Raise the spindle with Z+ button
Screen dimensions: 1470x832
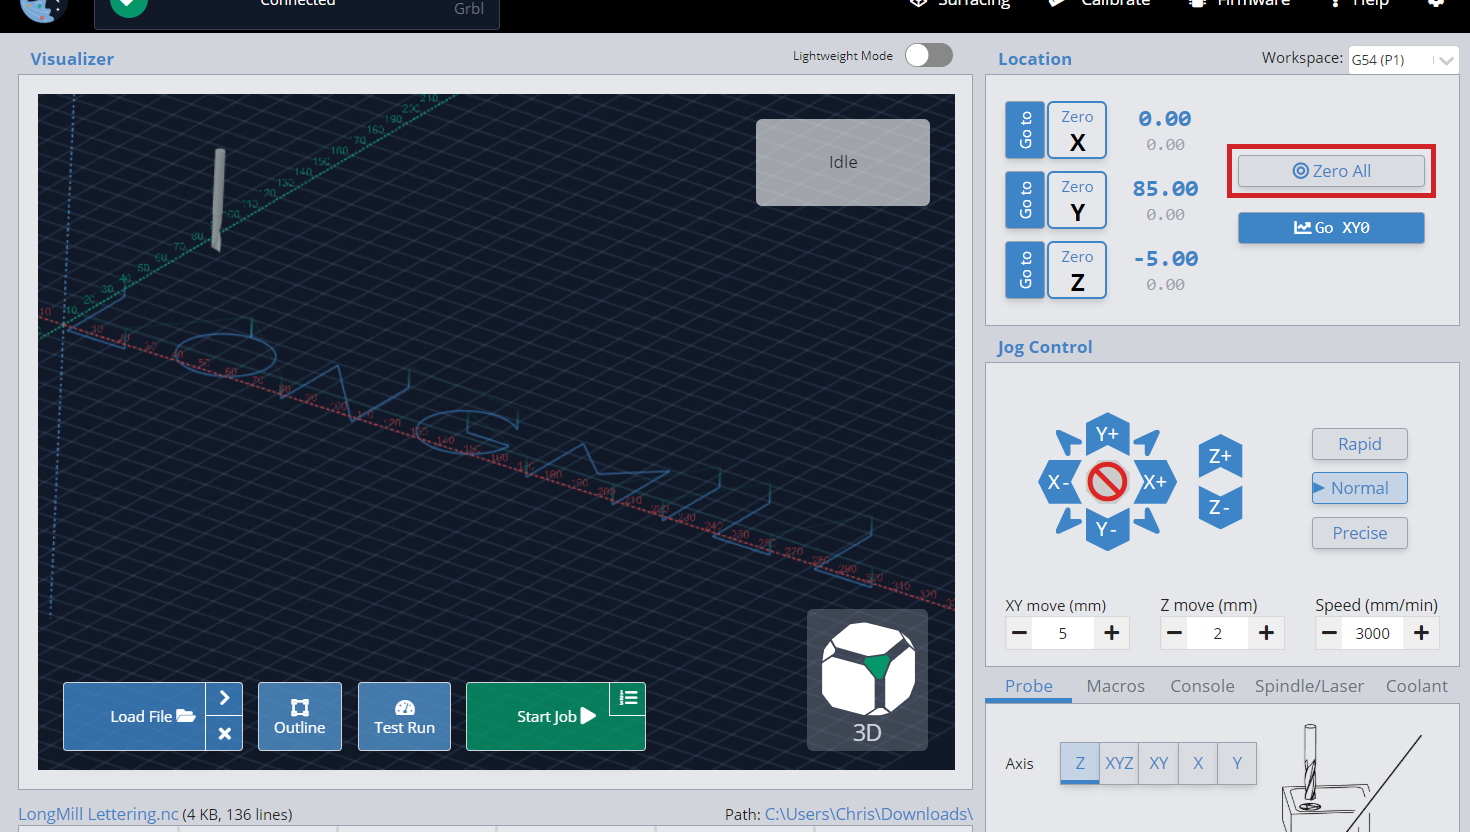coord(1220,457)
